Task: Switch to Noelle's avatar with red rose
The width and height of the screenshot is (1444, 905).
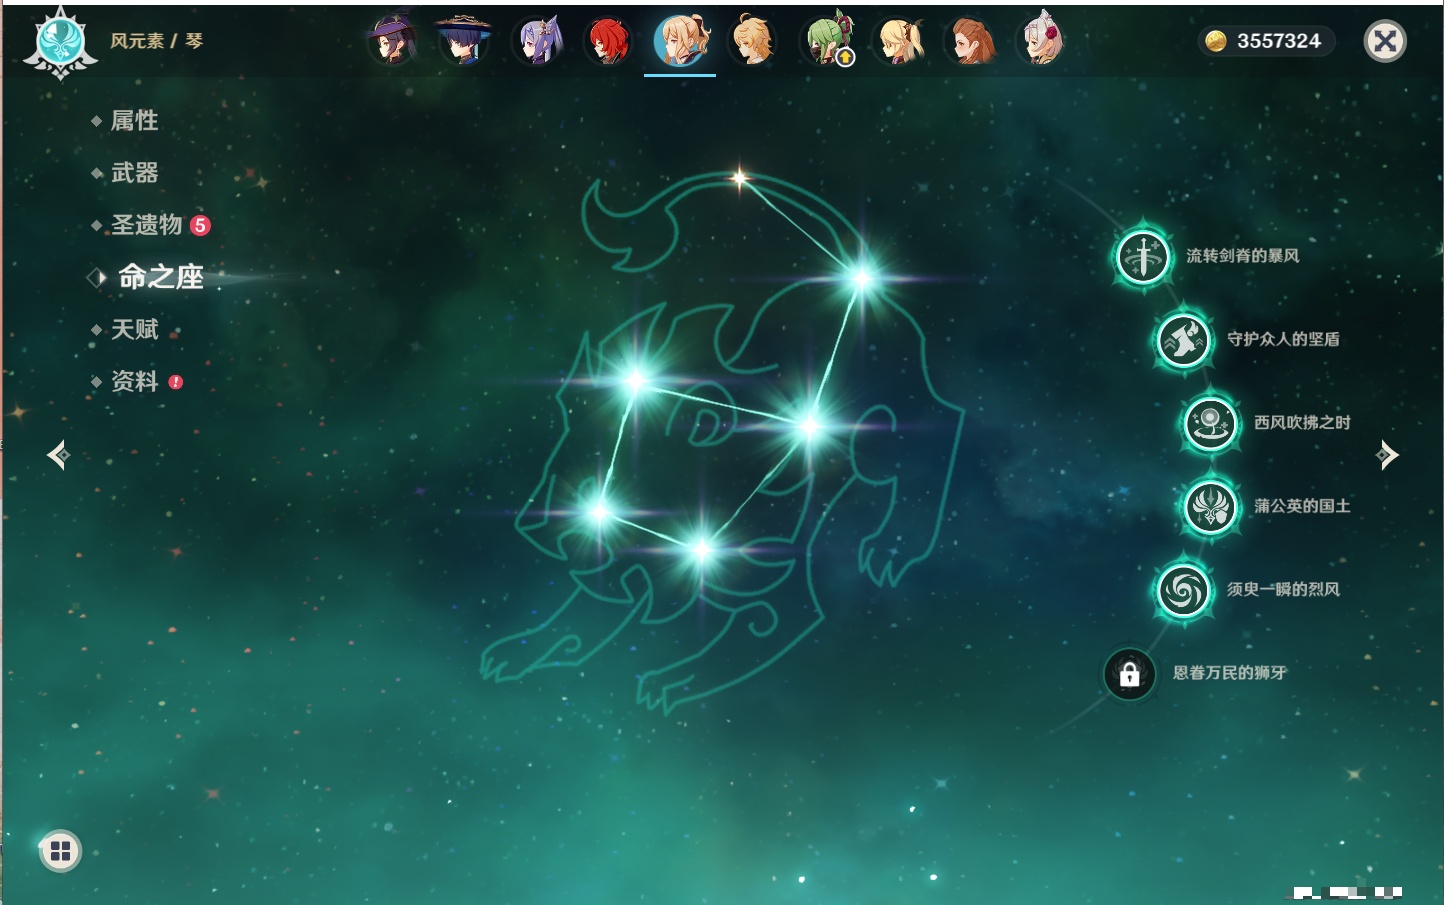Action: click(1042, 41)
